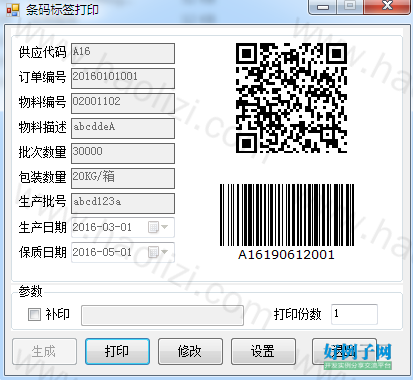This screenshot has height=380, width=413.
Task: Toggle the 补印 checkbox
Action: (x=34, y=314)
